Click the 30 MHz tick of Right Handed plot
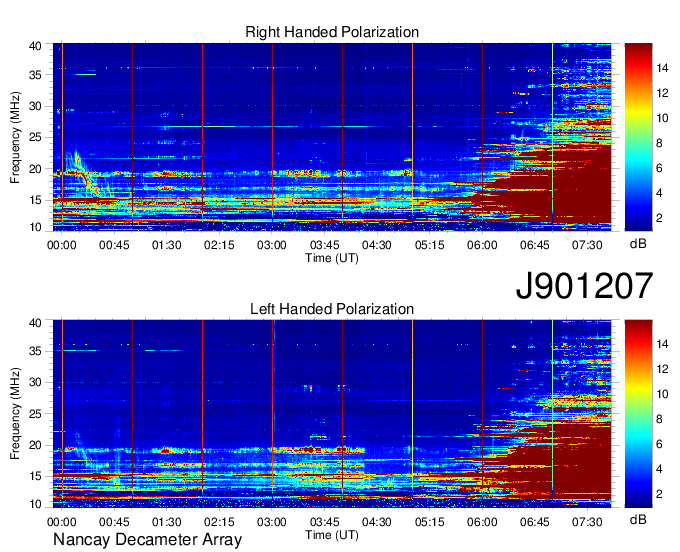The width and height of the screenshot is (680, 552). (35, 106)
